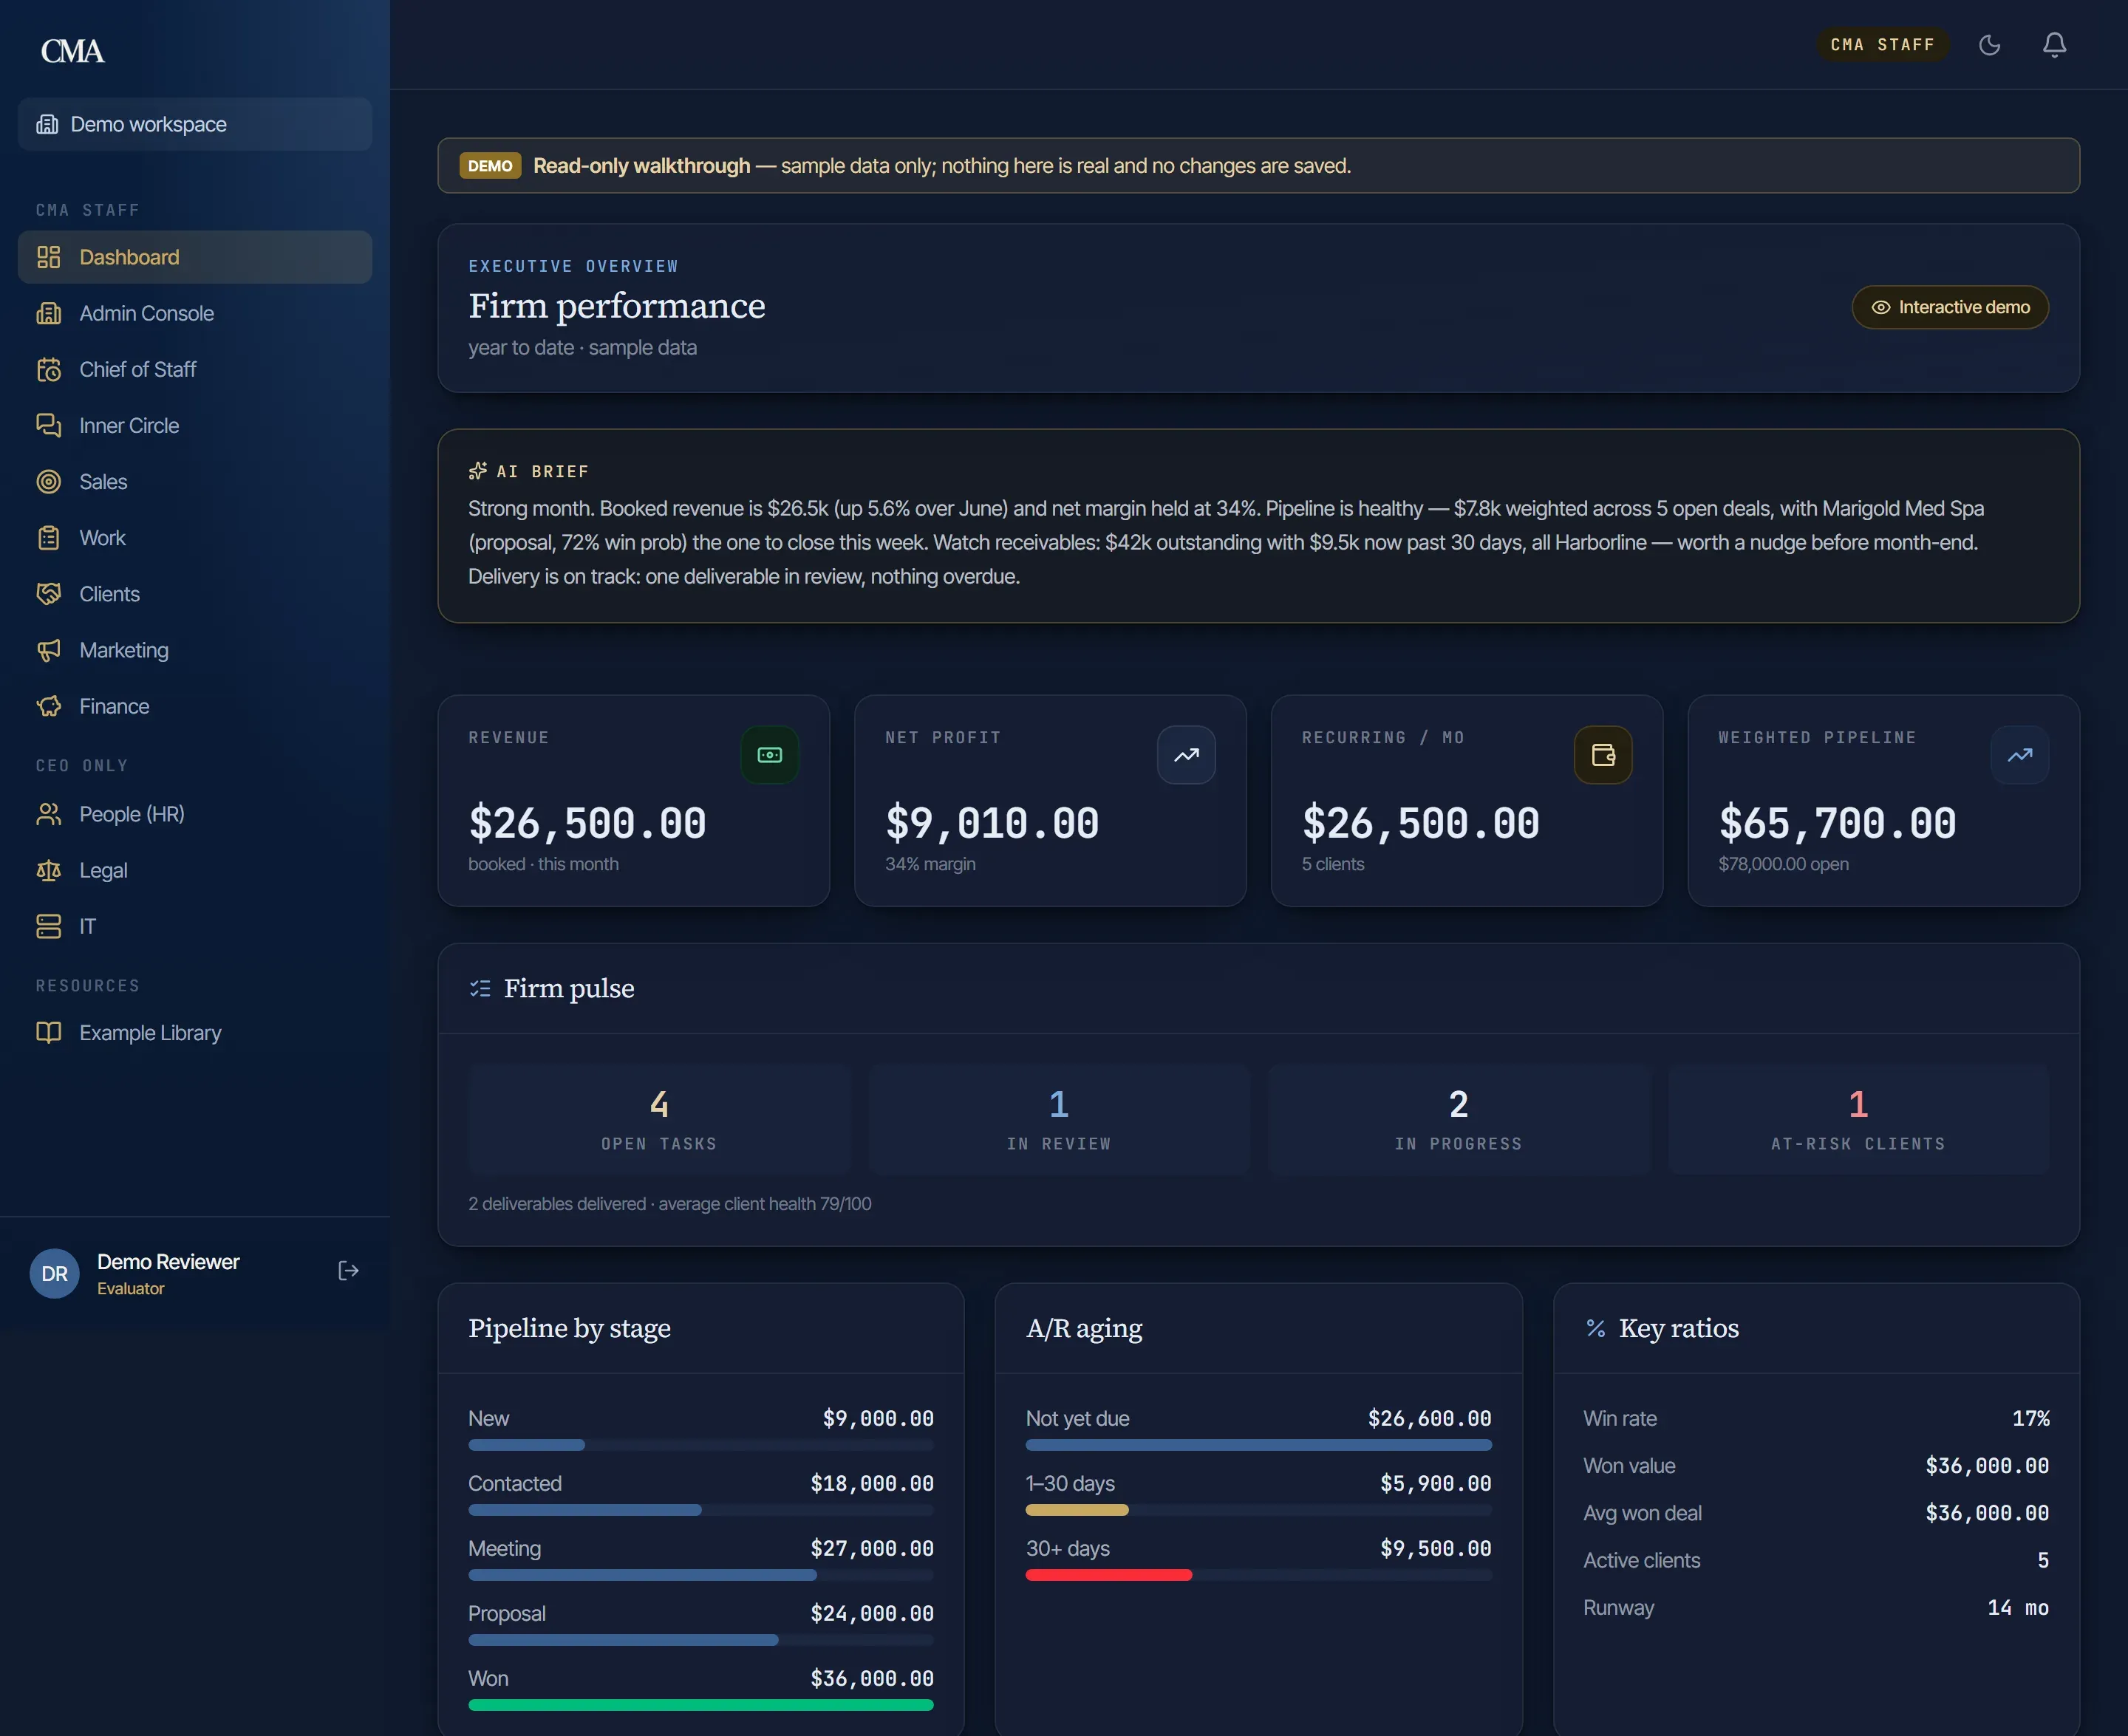Click the $65,700.00 weighted pipeline value
Viewport: 2128px width, 1736px height.
tap(1837, 823)
